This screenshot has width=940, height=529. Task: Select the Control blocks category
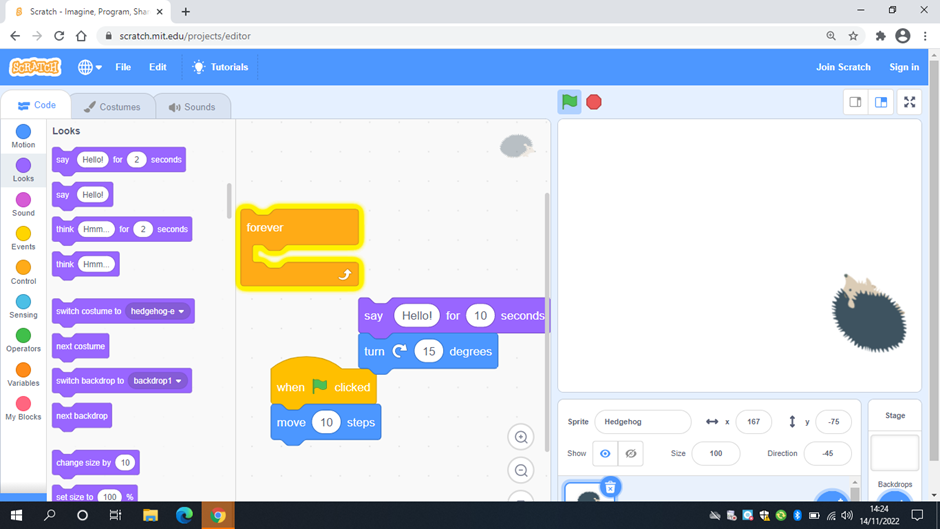(x=23, y=272)
